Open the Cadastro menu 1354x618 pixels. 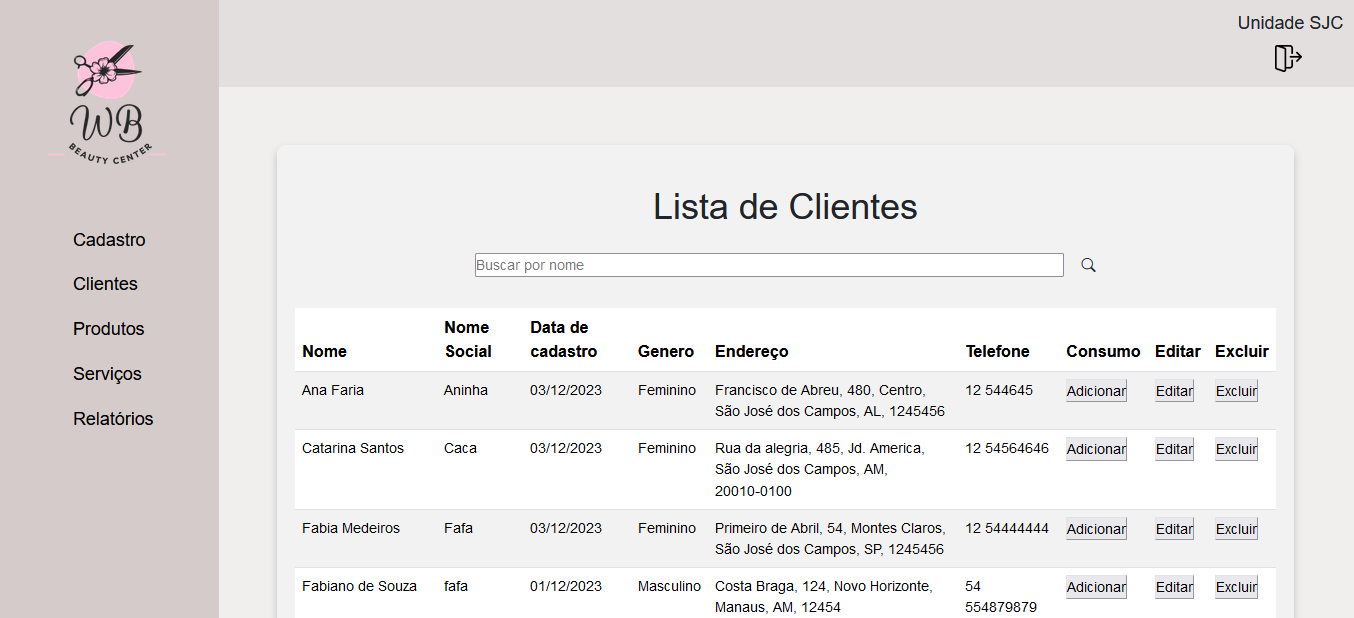click(109, 240)
